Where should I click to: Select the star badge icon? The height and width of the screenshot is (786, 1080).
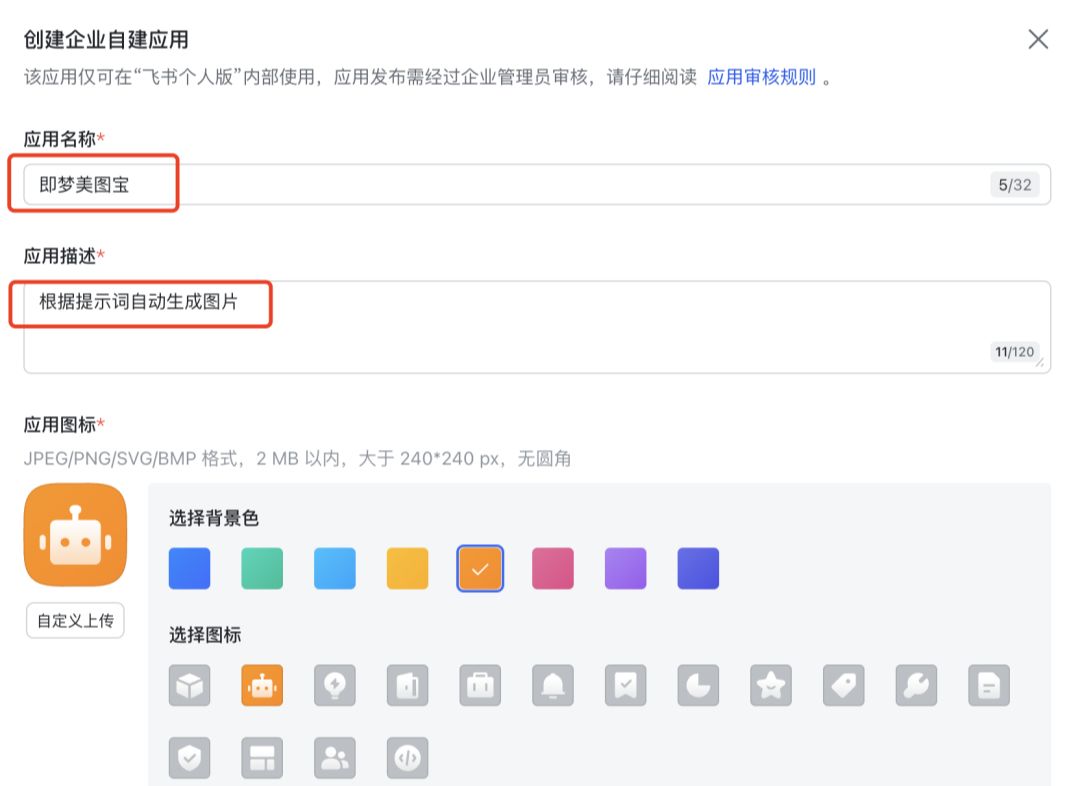point(771,686)
